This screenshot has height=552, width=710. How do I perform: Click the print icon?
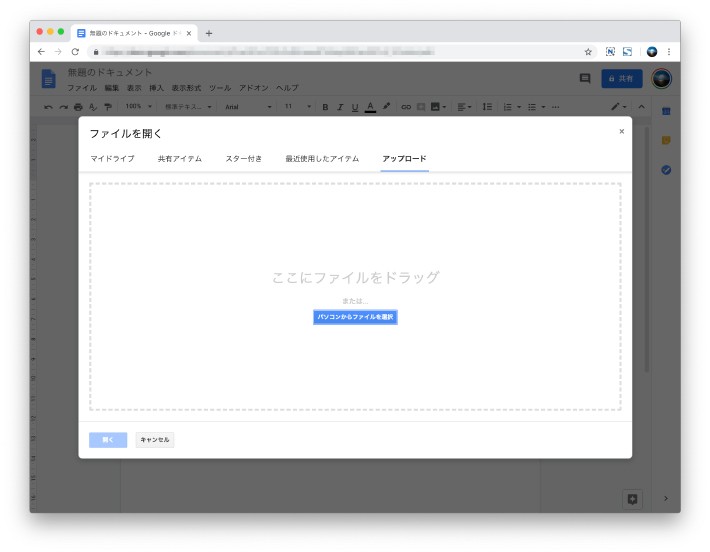click(x=78, y=107)
